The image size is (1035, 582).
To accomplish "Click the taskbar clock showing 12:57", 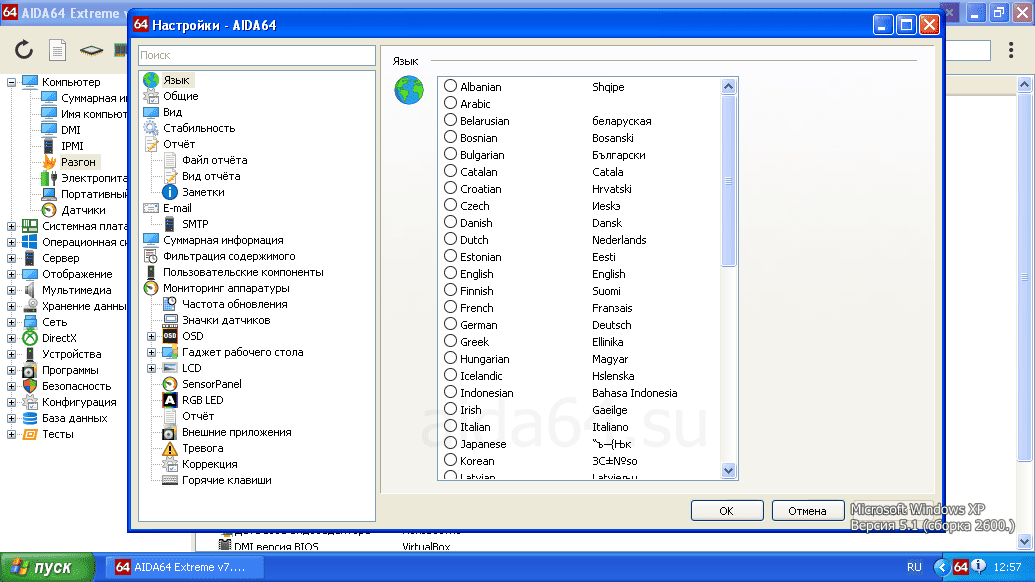I will pyautogui.click(x=1007, y=567).
